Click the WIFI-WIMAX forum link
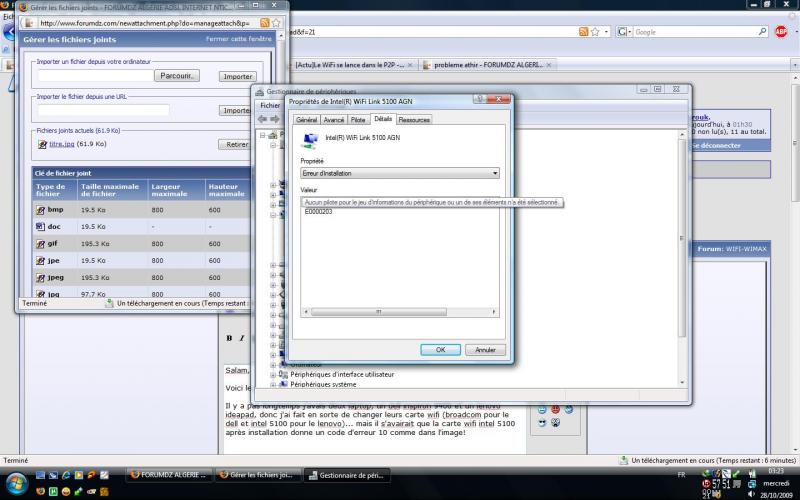800x500 pixels. click(x=746, y=249)
